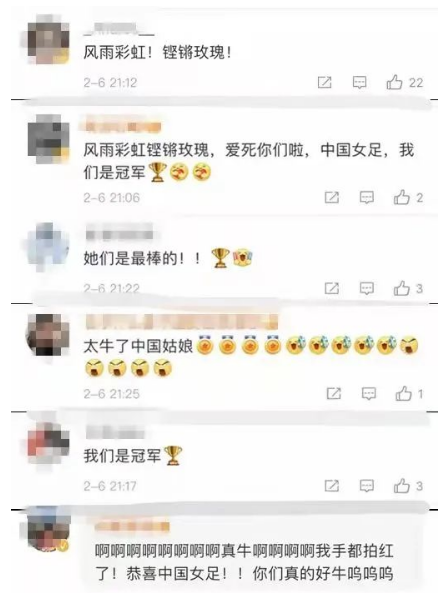This screenshot has width=444, height=600.
Task: Tap the comment text 风雨彩虹！铿锵玫瑰！
Action: pos(158,52)
